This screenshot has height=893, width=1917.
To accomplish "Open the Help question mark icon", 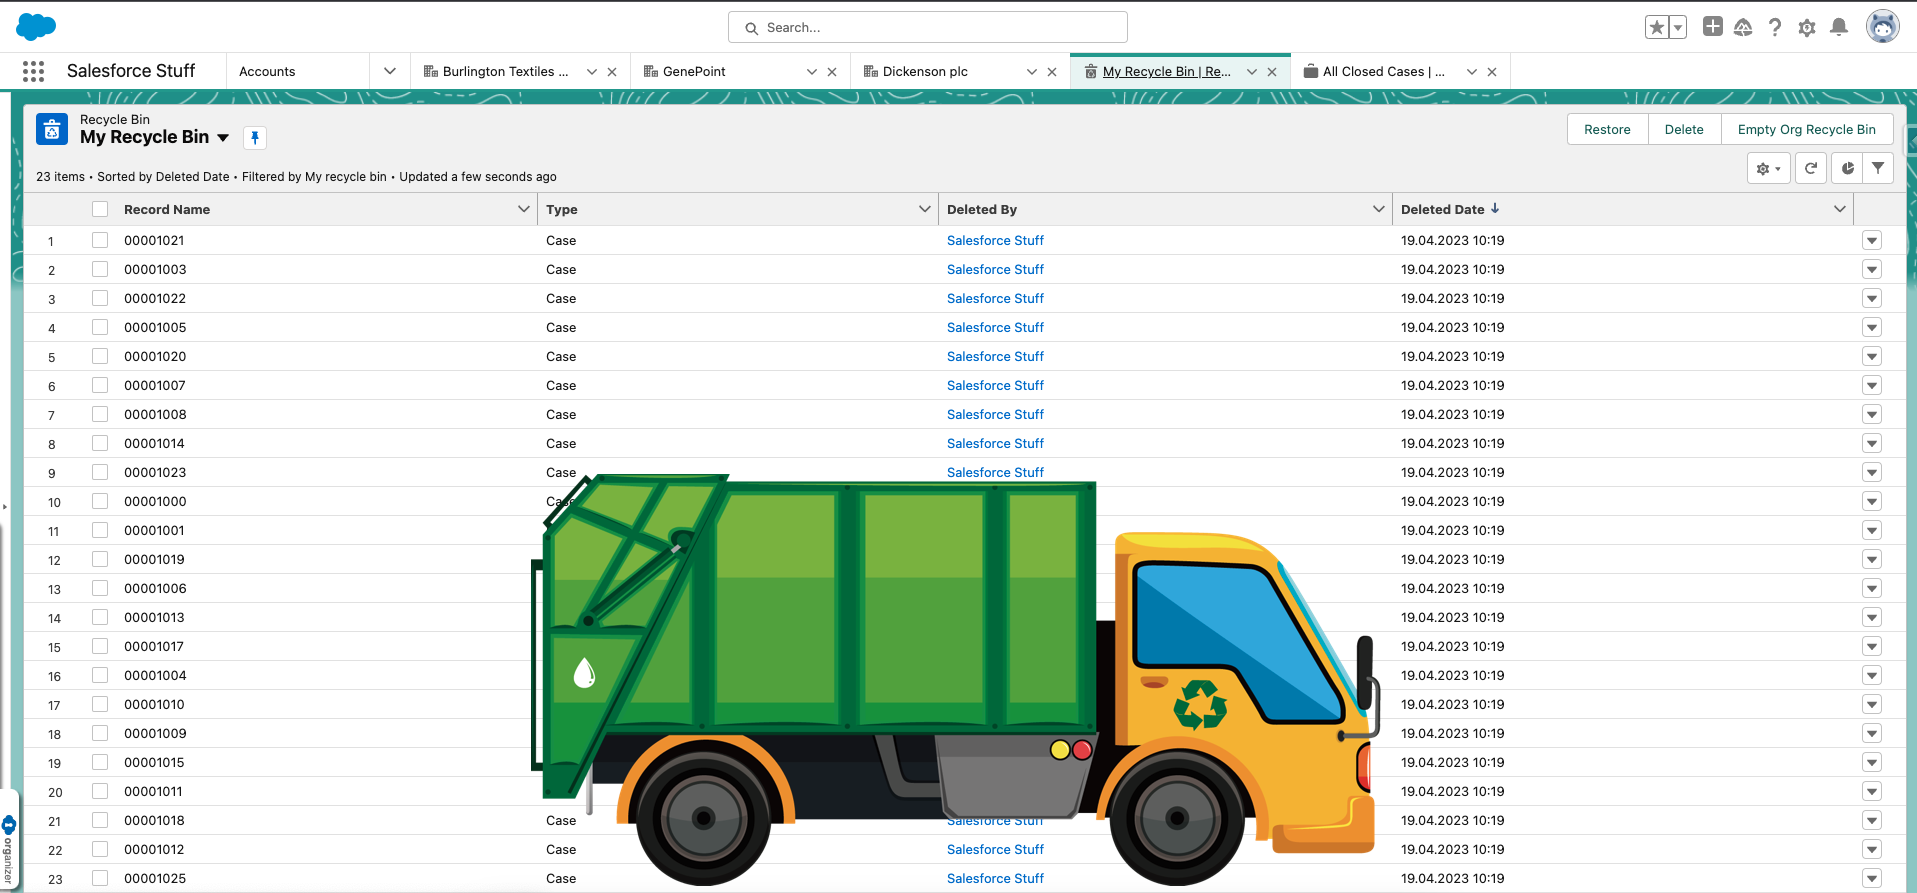I will click(1775, 27).
